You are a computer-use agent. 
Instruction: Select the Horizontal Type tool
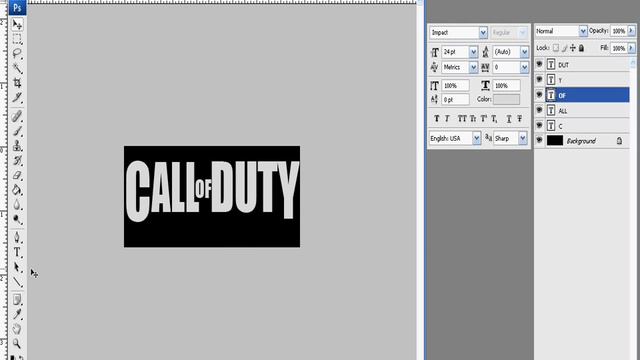17,252
